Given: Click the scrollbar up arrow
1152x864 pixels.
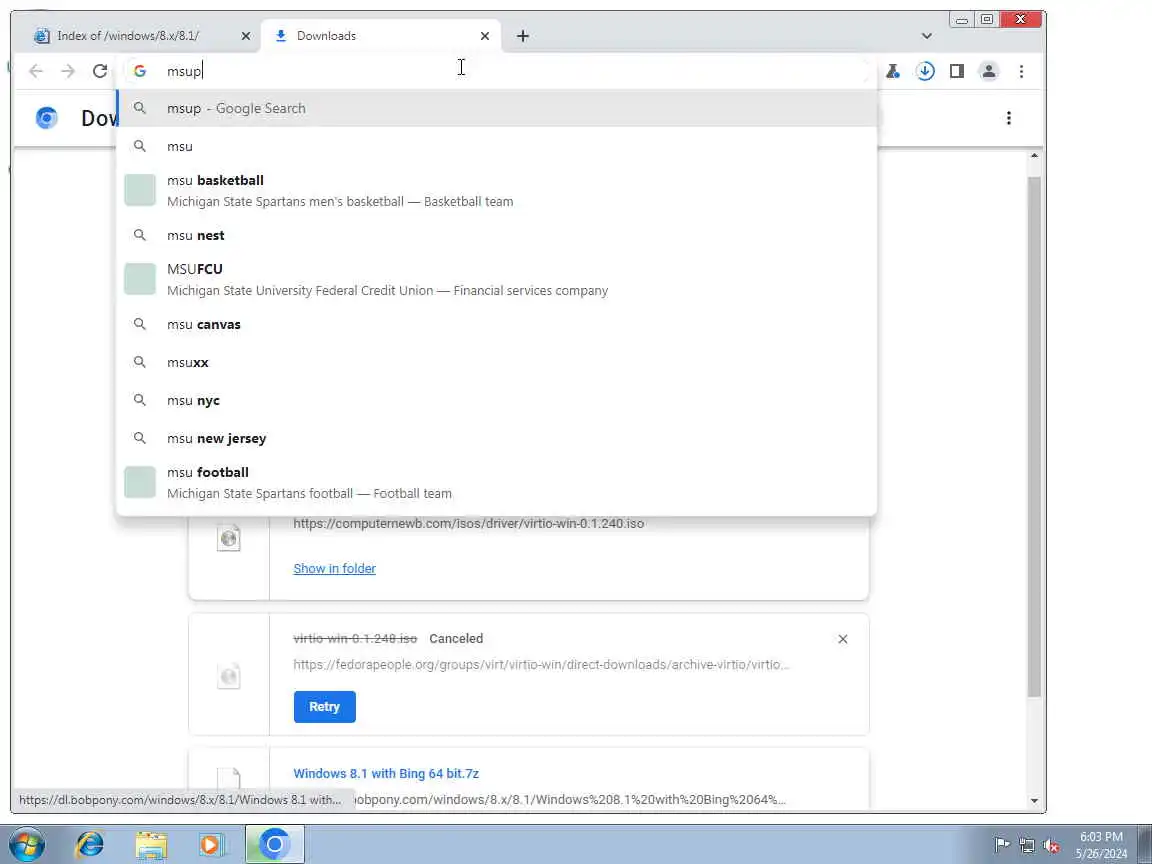Looking at the screenshot, I should coord(1034,156).
